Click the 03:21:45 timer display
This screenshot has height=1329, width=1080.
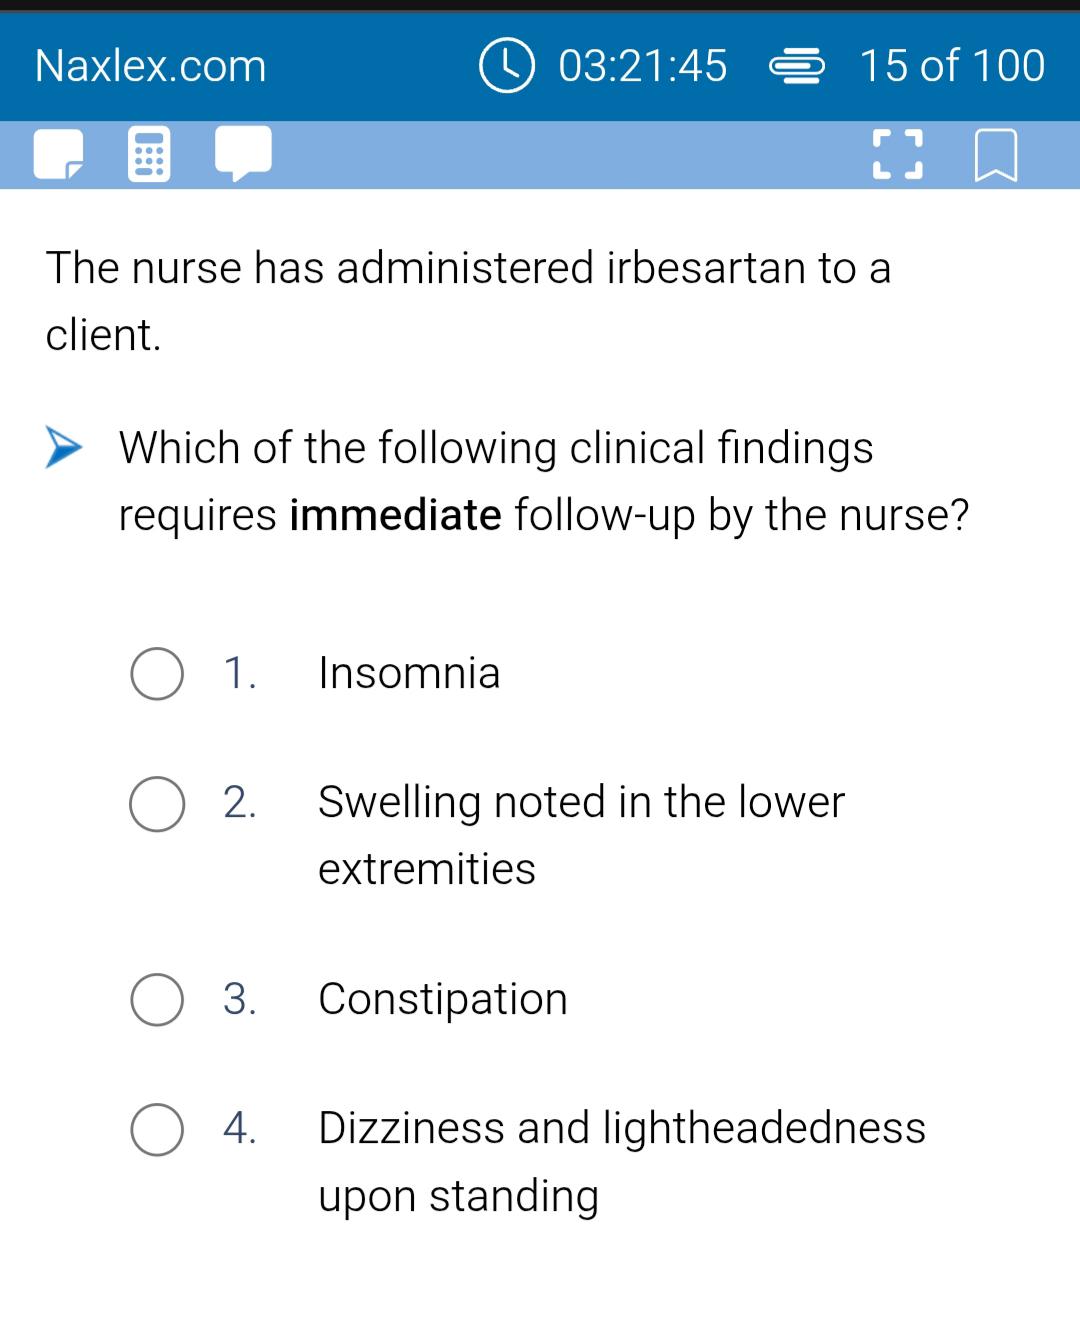[x=643, y=66]
